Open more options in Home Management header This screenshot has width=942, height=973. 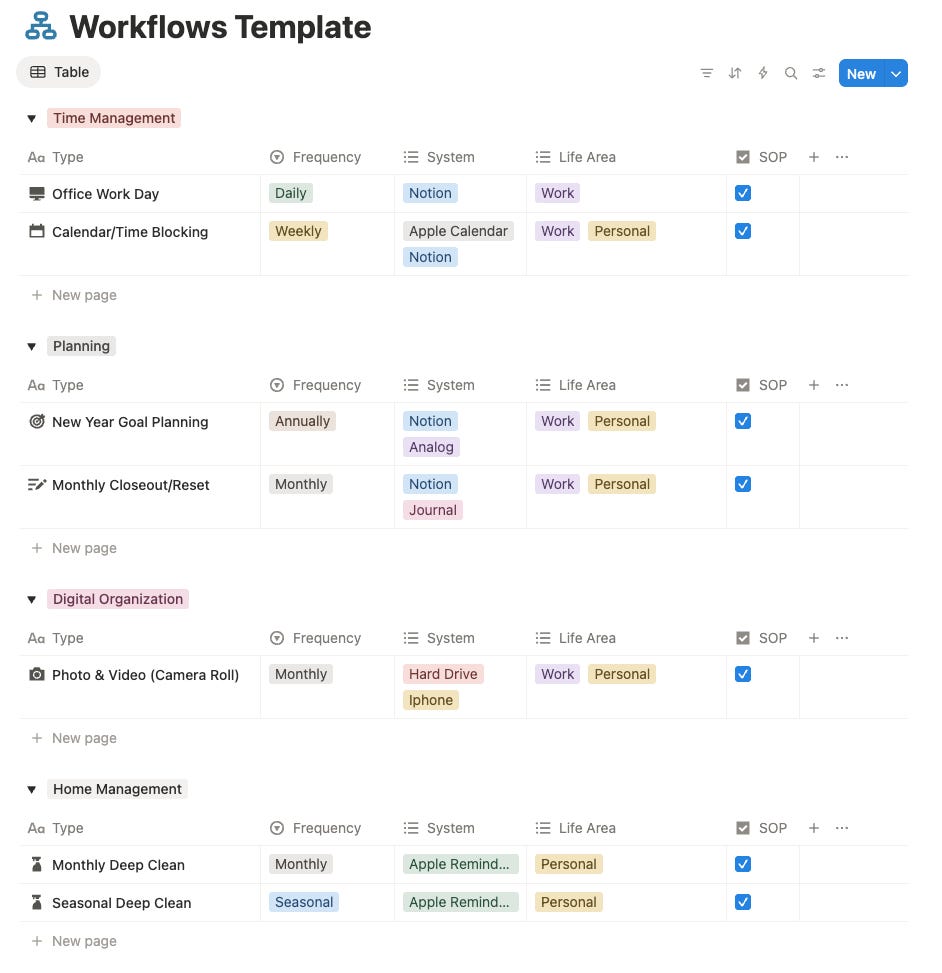pyautogui.click(x=841, y=828)
